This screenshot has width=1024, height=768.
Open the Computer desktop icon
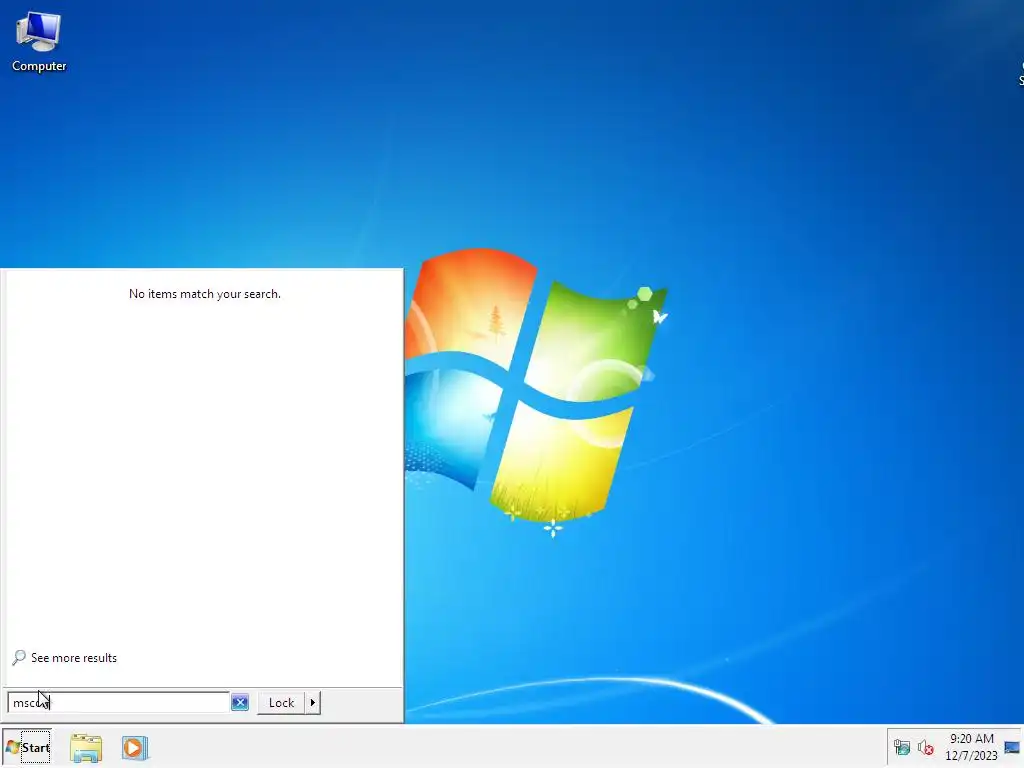point(39,42)
